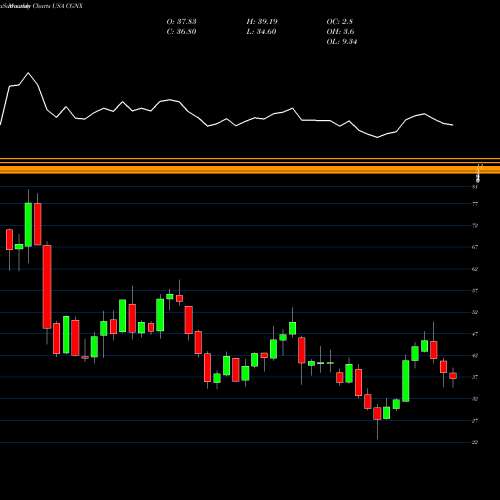
Task: Click the 62 price axis label
Action: click(x=475, y=269)
